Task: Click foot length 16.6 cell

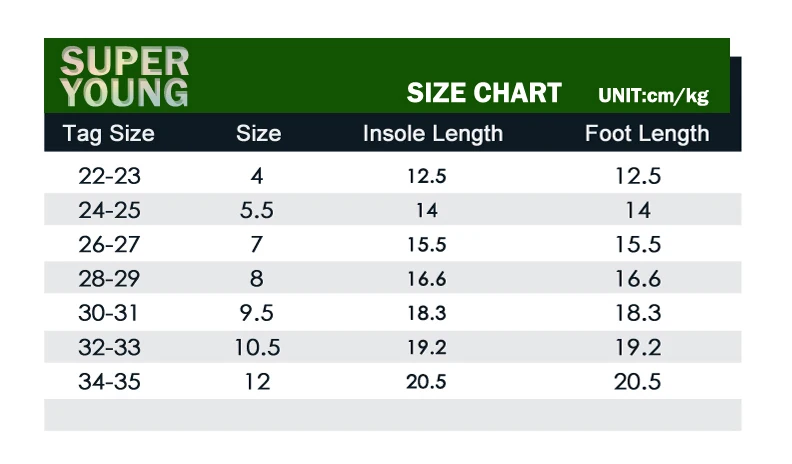Action: pyautogui.click(x=637, y=279)
